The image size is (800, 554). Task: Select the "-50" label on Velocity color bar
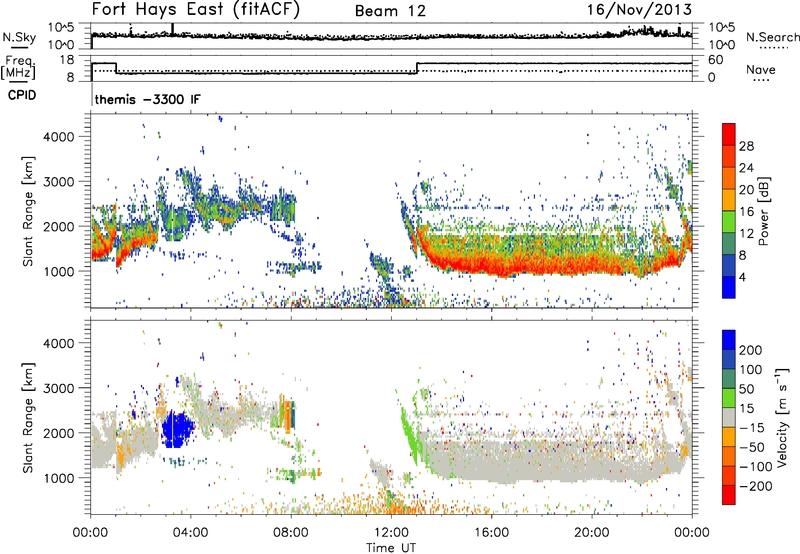[x=752, y=447]
